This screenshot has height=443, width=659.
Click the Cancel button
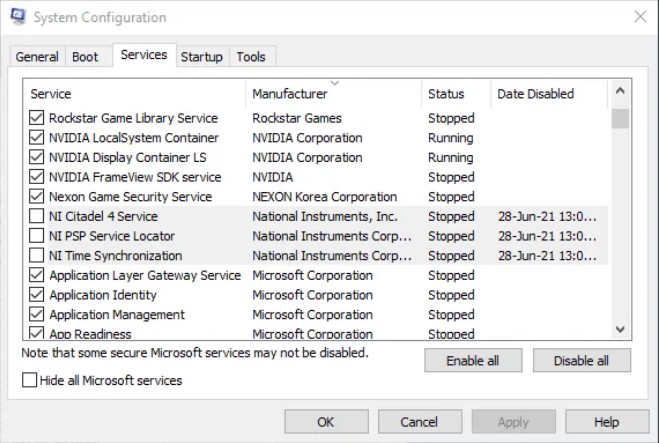coord(419,422)
